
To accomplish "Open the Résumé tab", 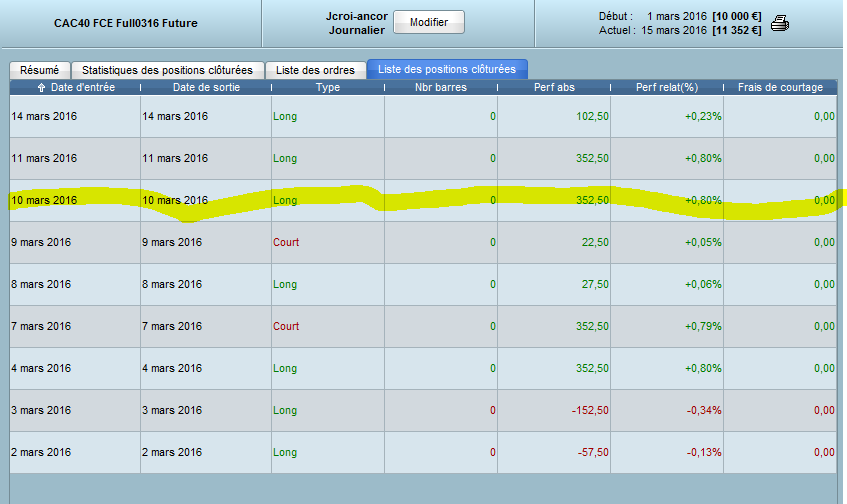I will [40, 70].
